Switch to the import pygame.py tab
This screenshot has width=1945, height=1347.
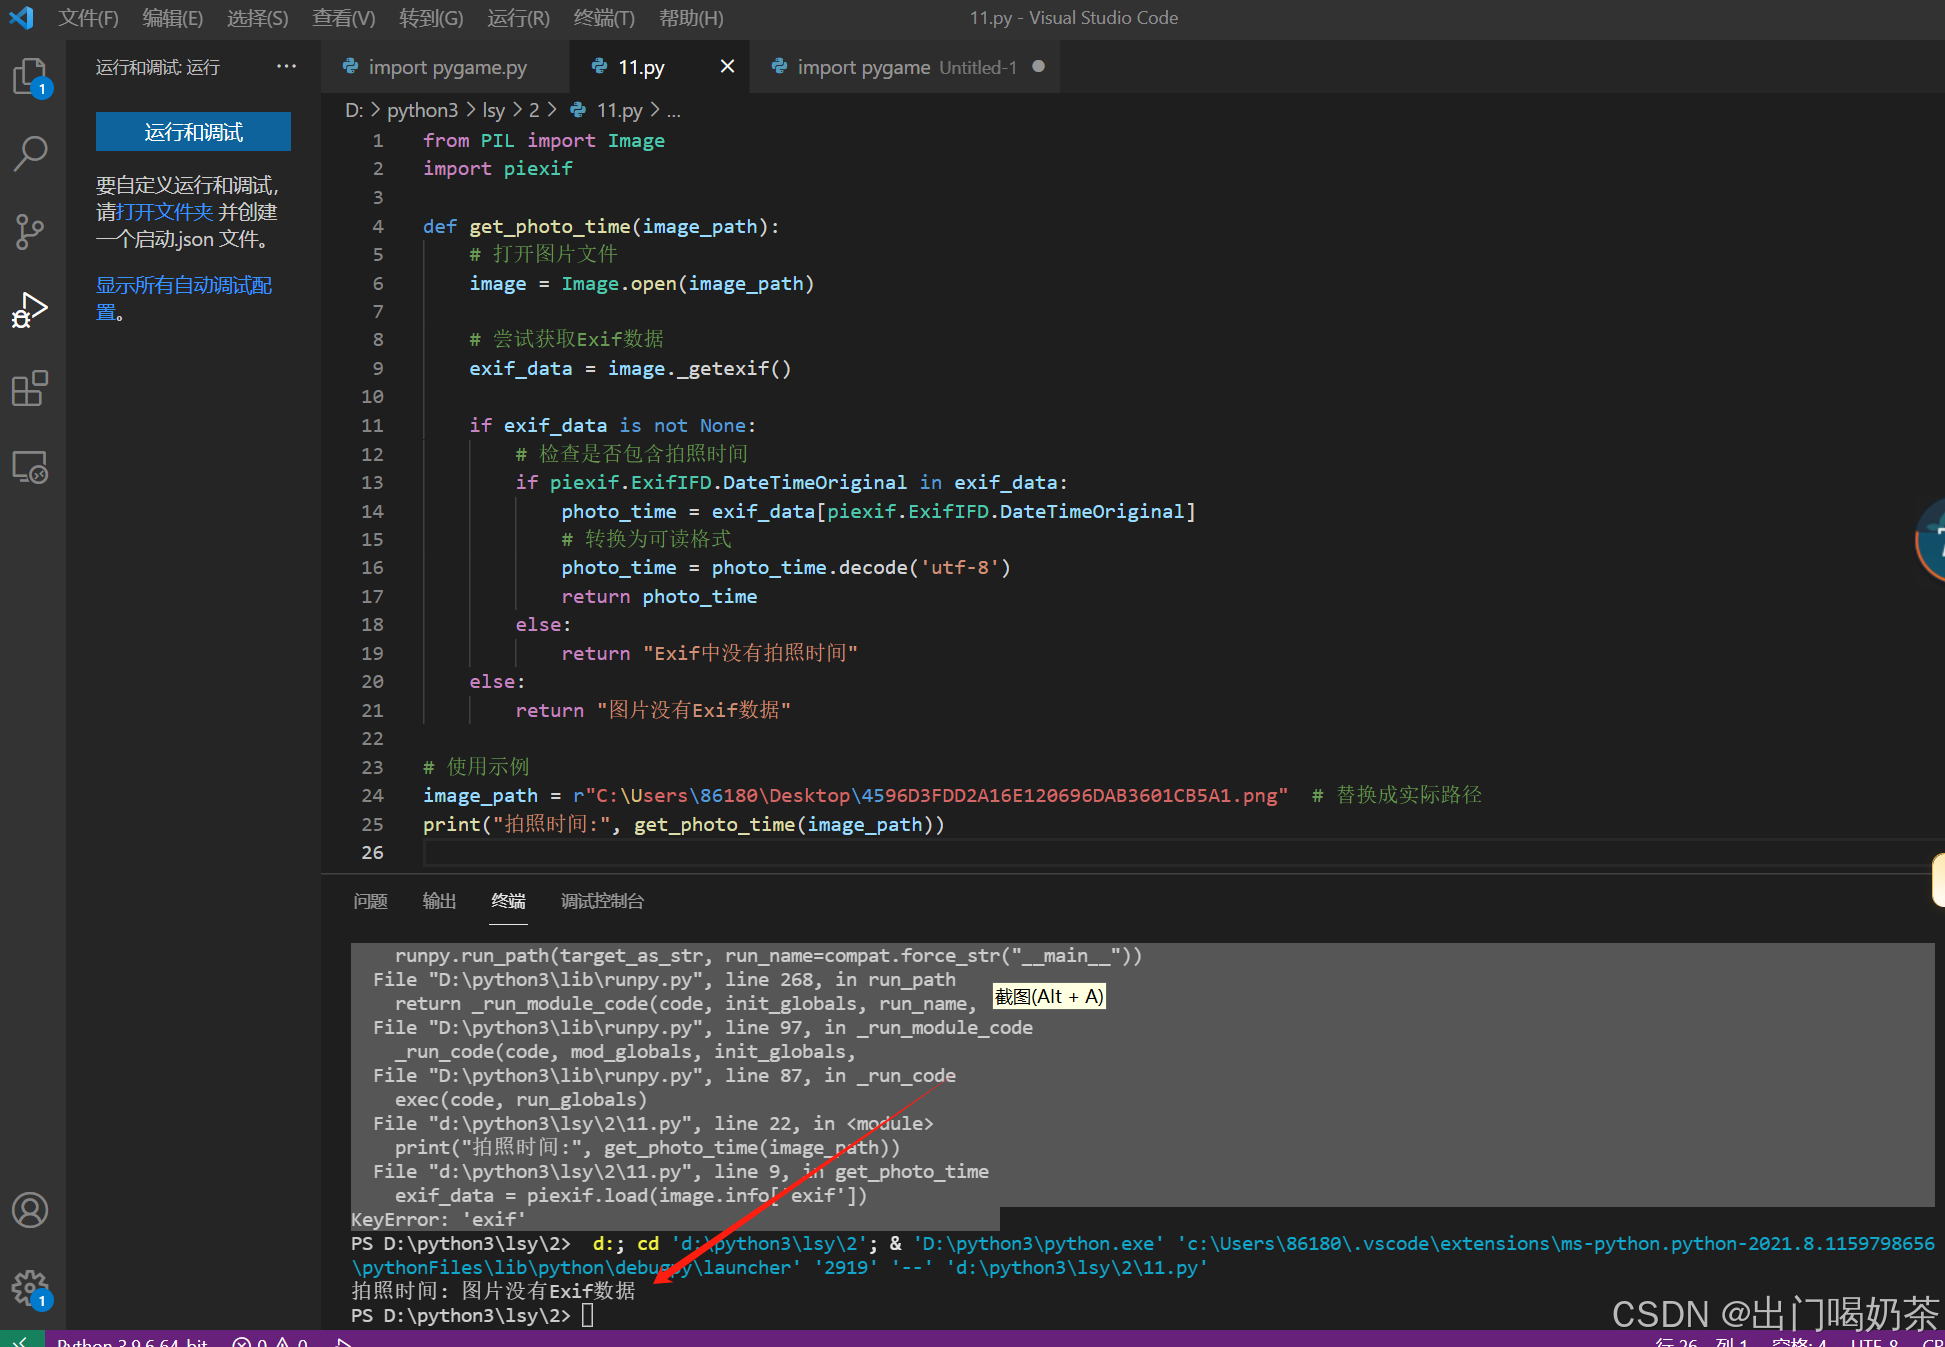(x=447, y=67)
